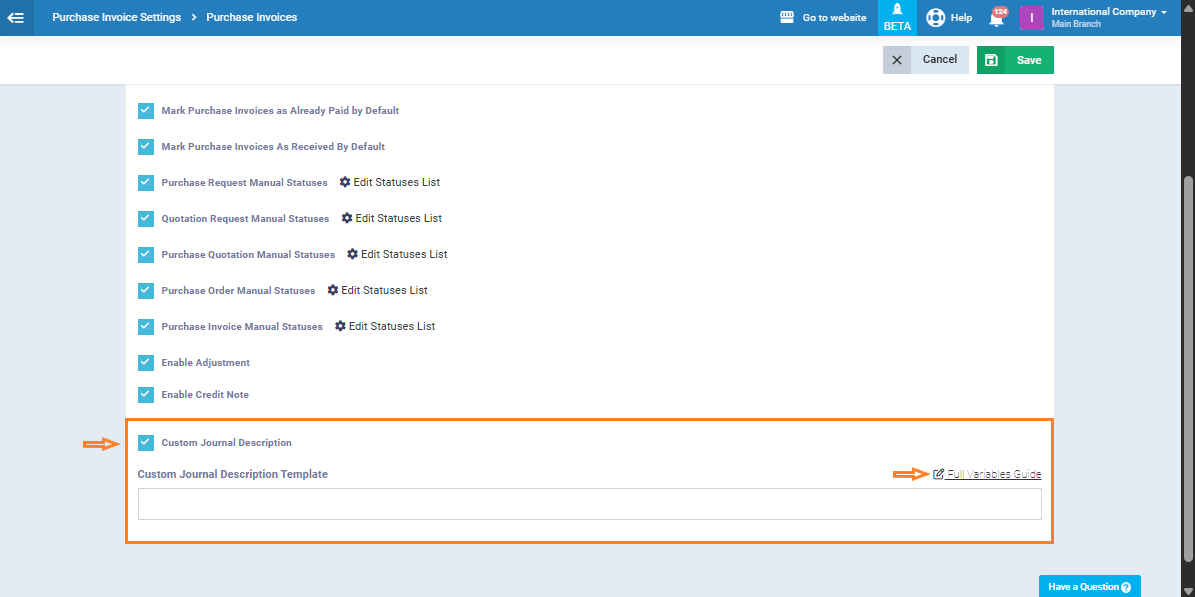
Task: Click the back arrow menu icon
Action: (x=16, y=17)
